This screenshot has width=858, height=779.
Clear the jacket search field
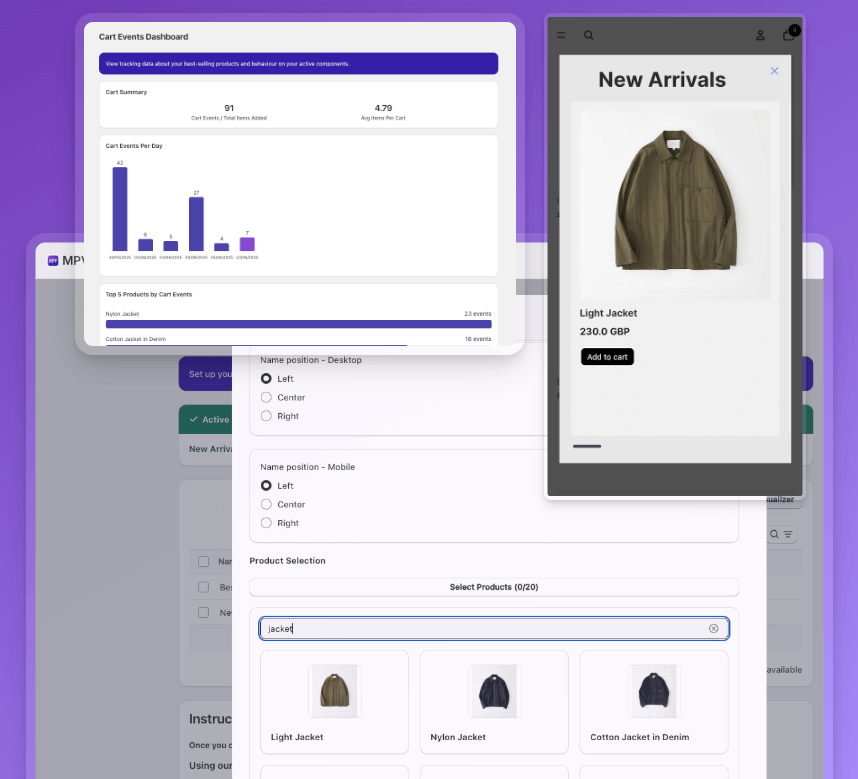click(x=713, y=629)
